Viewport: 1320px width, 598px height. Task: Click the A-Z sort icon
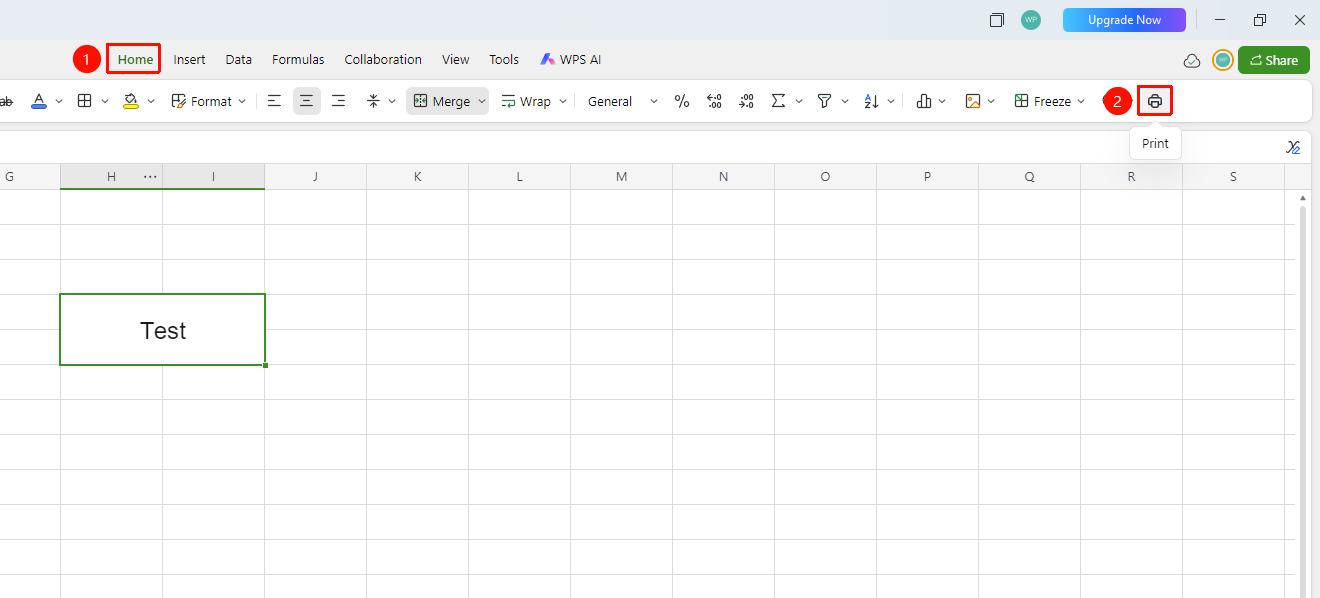click(x=871, y=101)
